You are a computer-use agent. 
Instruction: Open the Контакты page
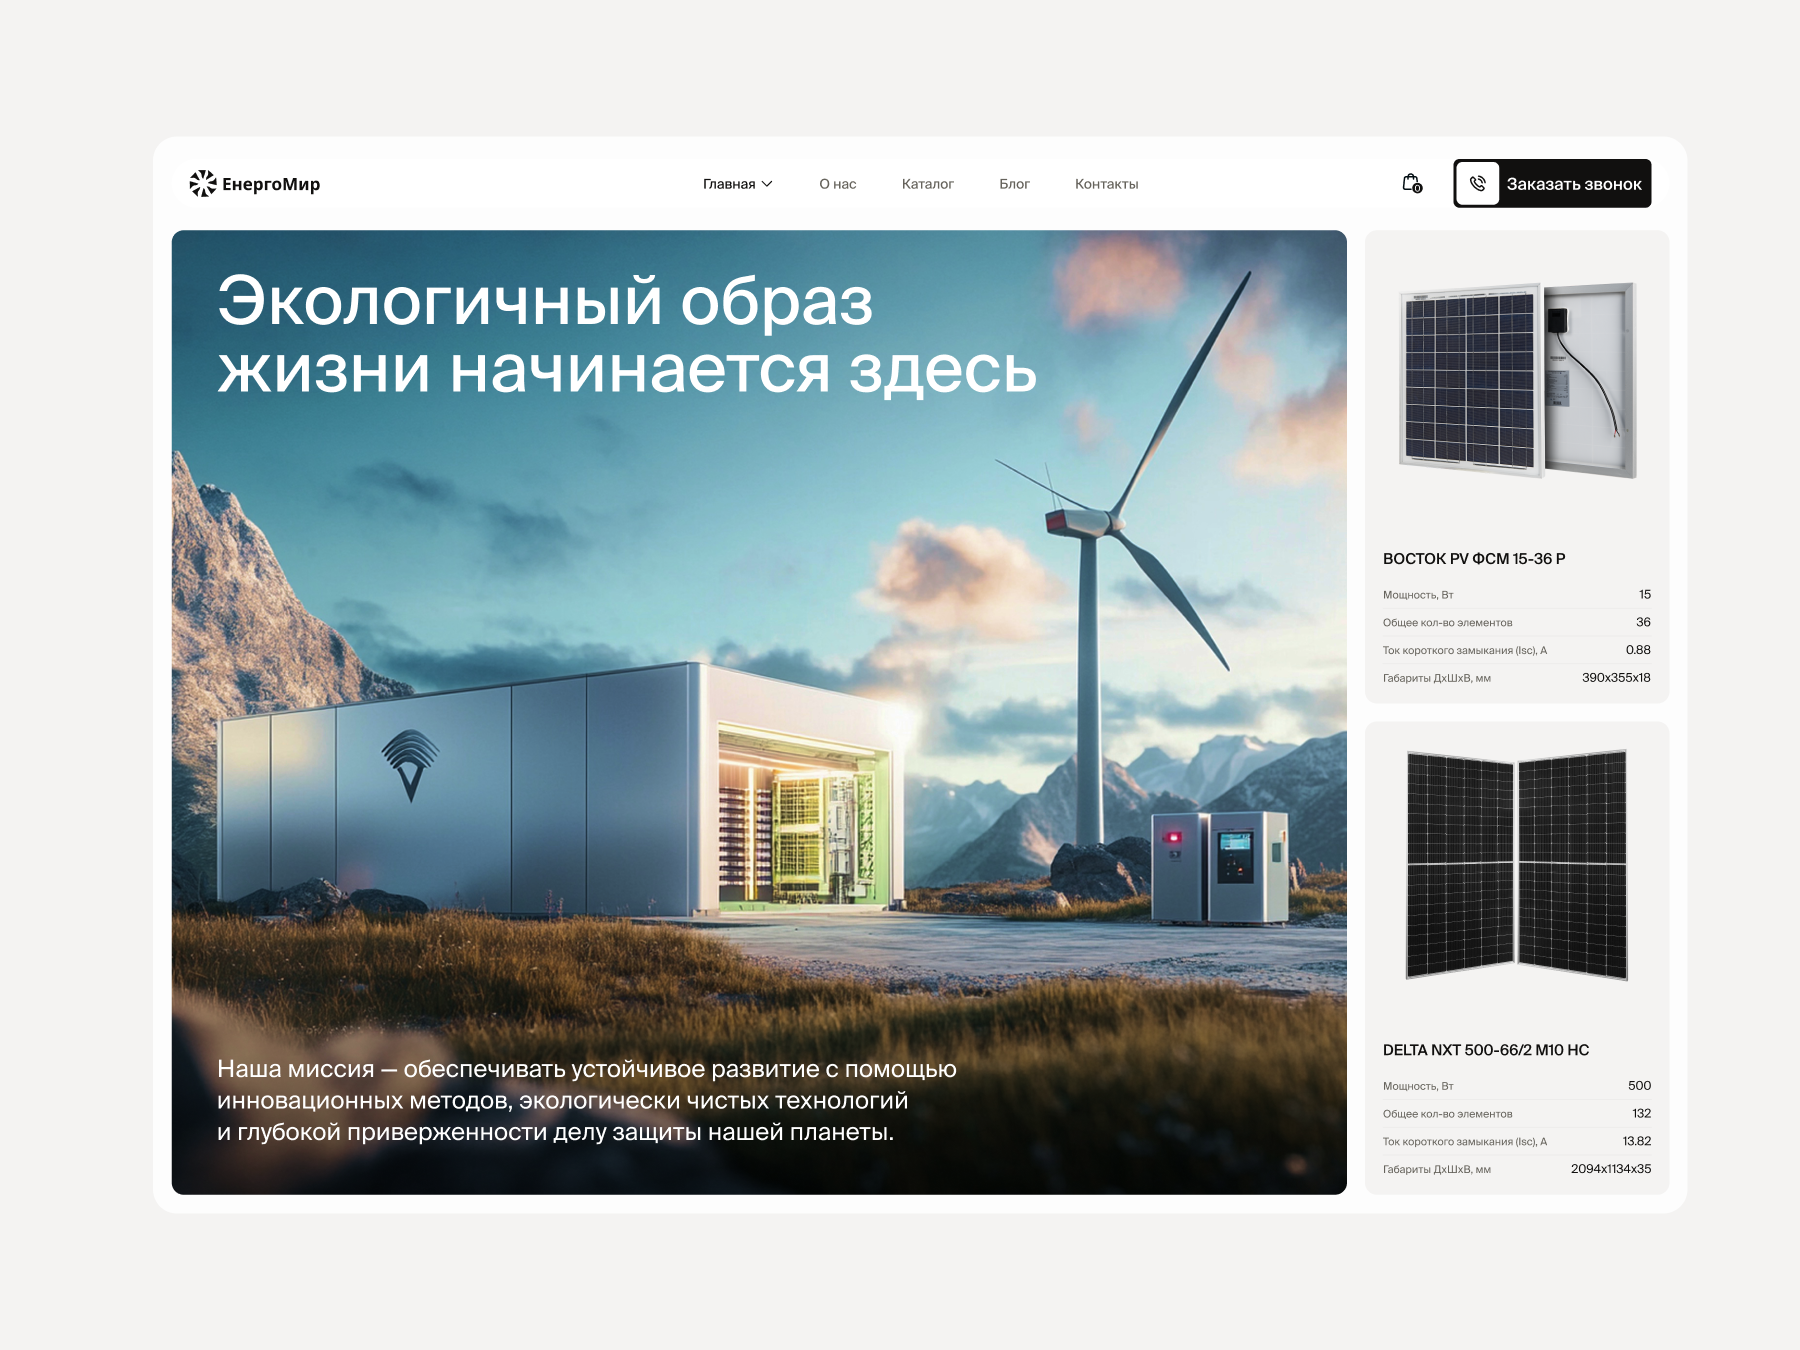pyautogui.click(x=1107, y=184)
